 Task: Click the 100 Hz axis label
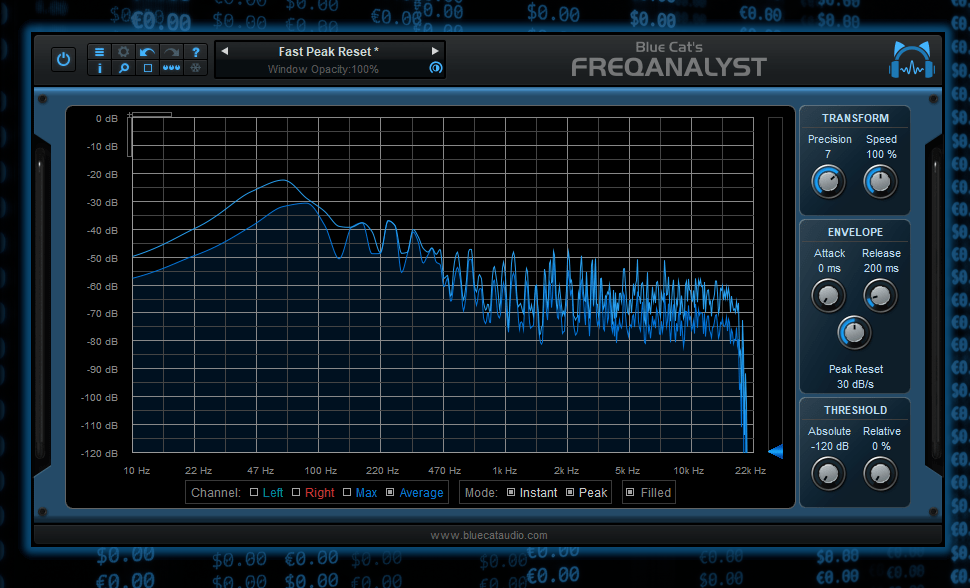tap(320, 470)
